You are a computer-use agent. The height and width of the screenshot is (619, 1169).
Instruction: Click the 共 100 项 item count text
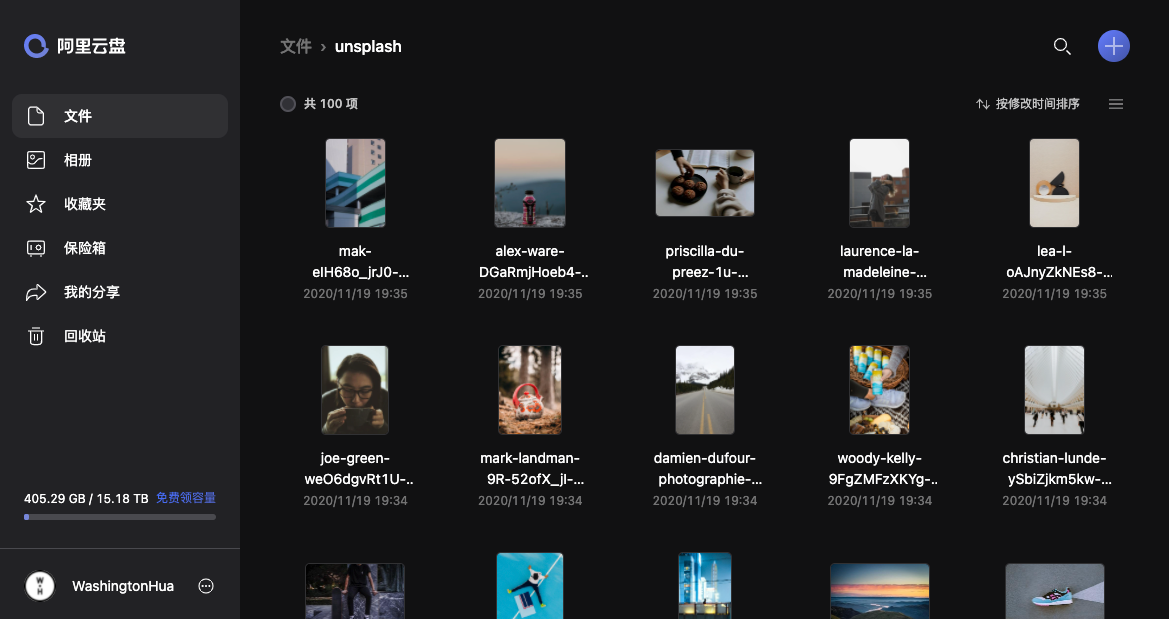[x=331, y=104]
